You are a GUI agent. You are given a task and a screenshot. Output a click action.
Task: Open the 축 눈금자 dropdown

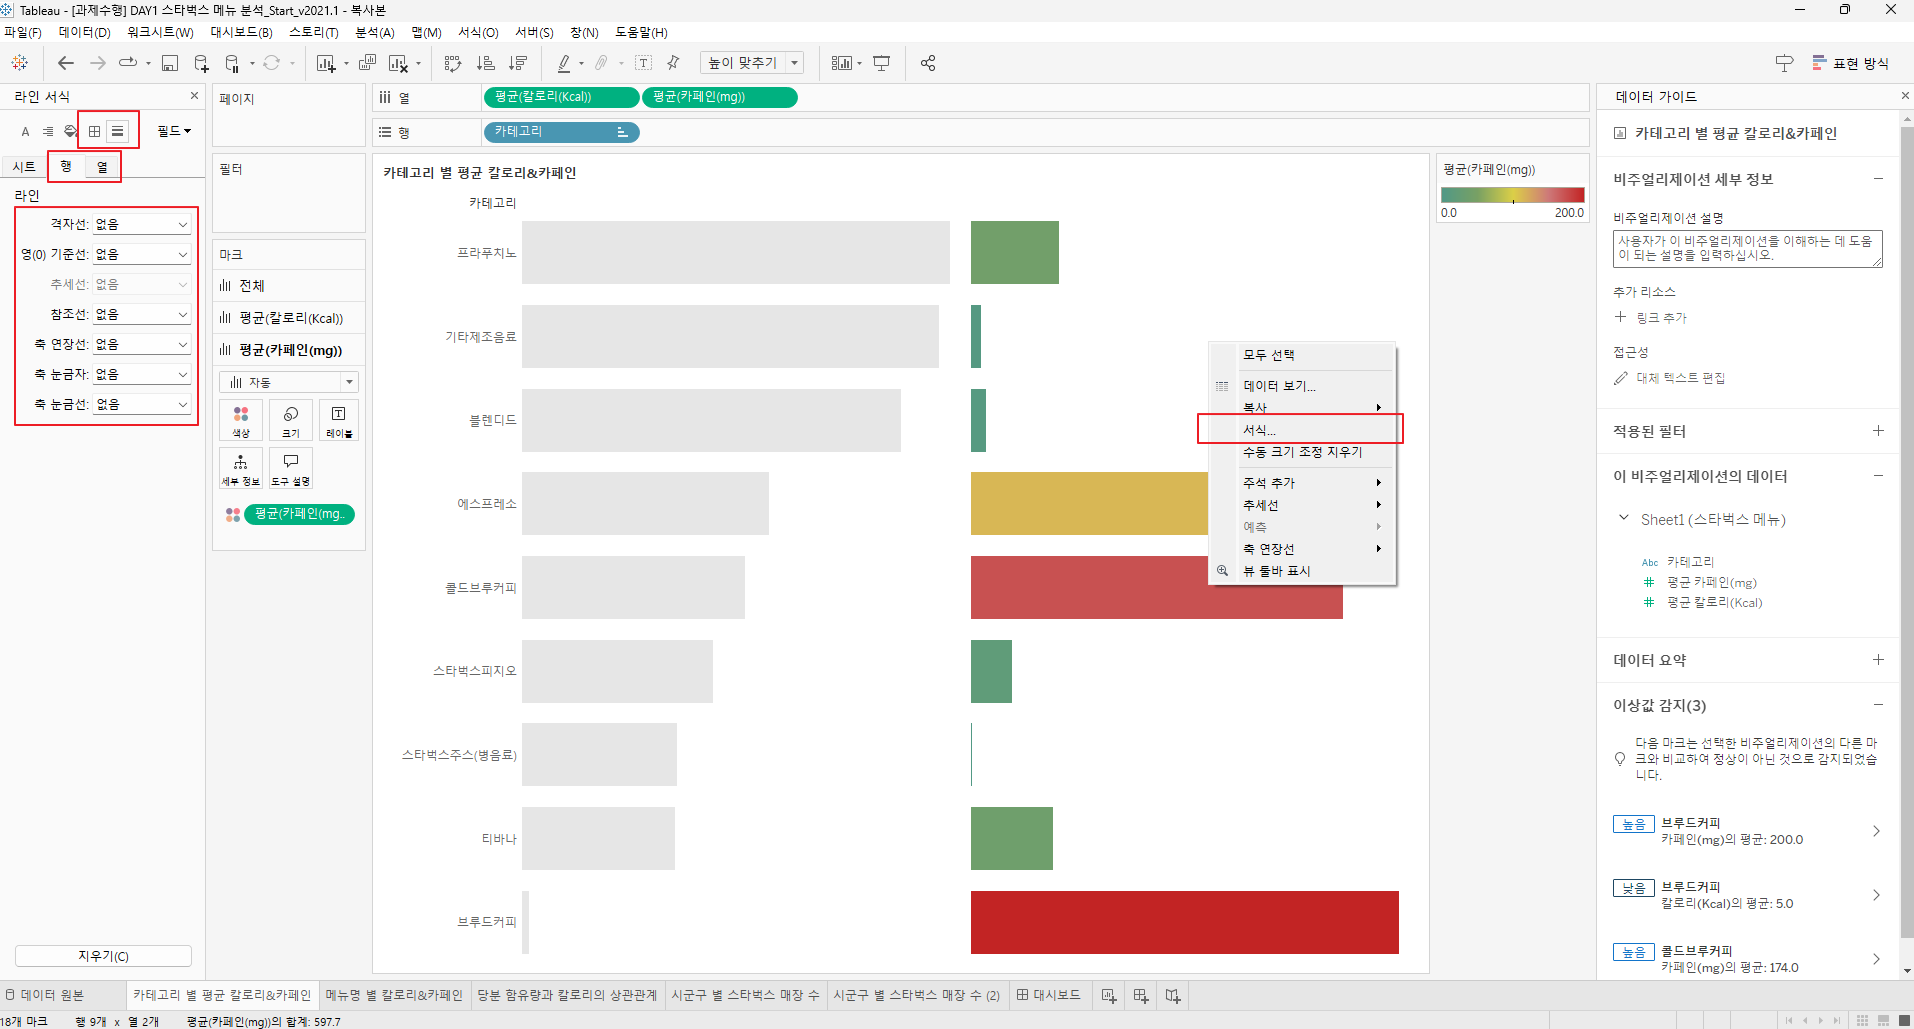click(141, 374)
